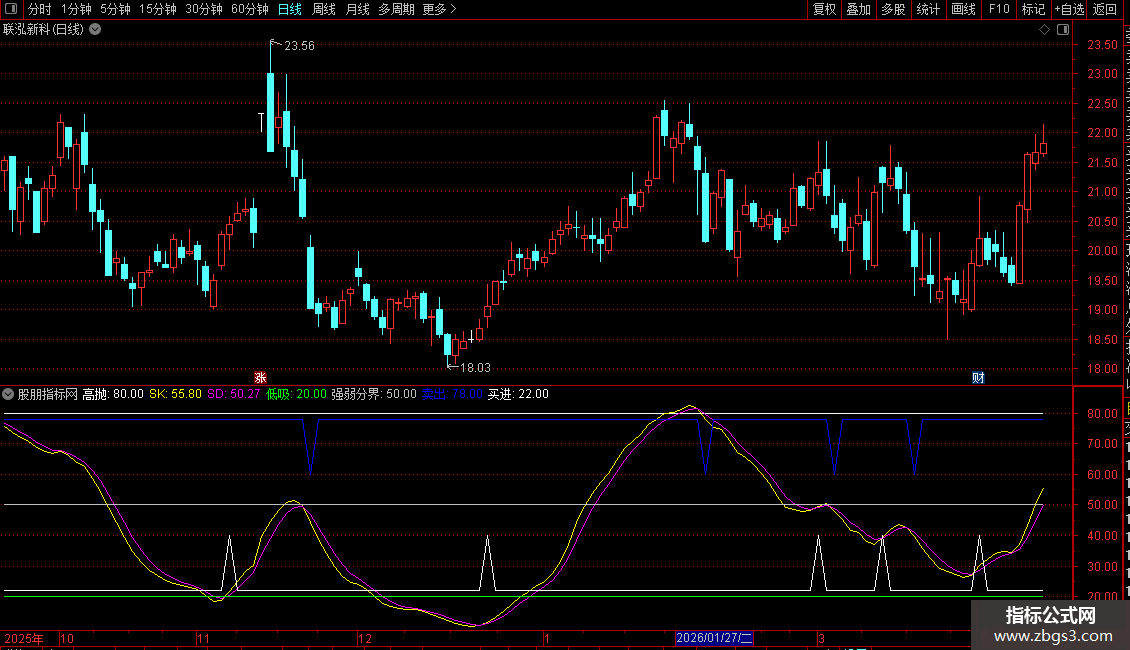
Task: Click the red 涨 marker icon
Action: tap(260, 377)
